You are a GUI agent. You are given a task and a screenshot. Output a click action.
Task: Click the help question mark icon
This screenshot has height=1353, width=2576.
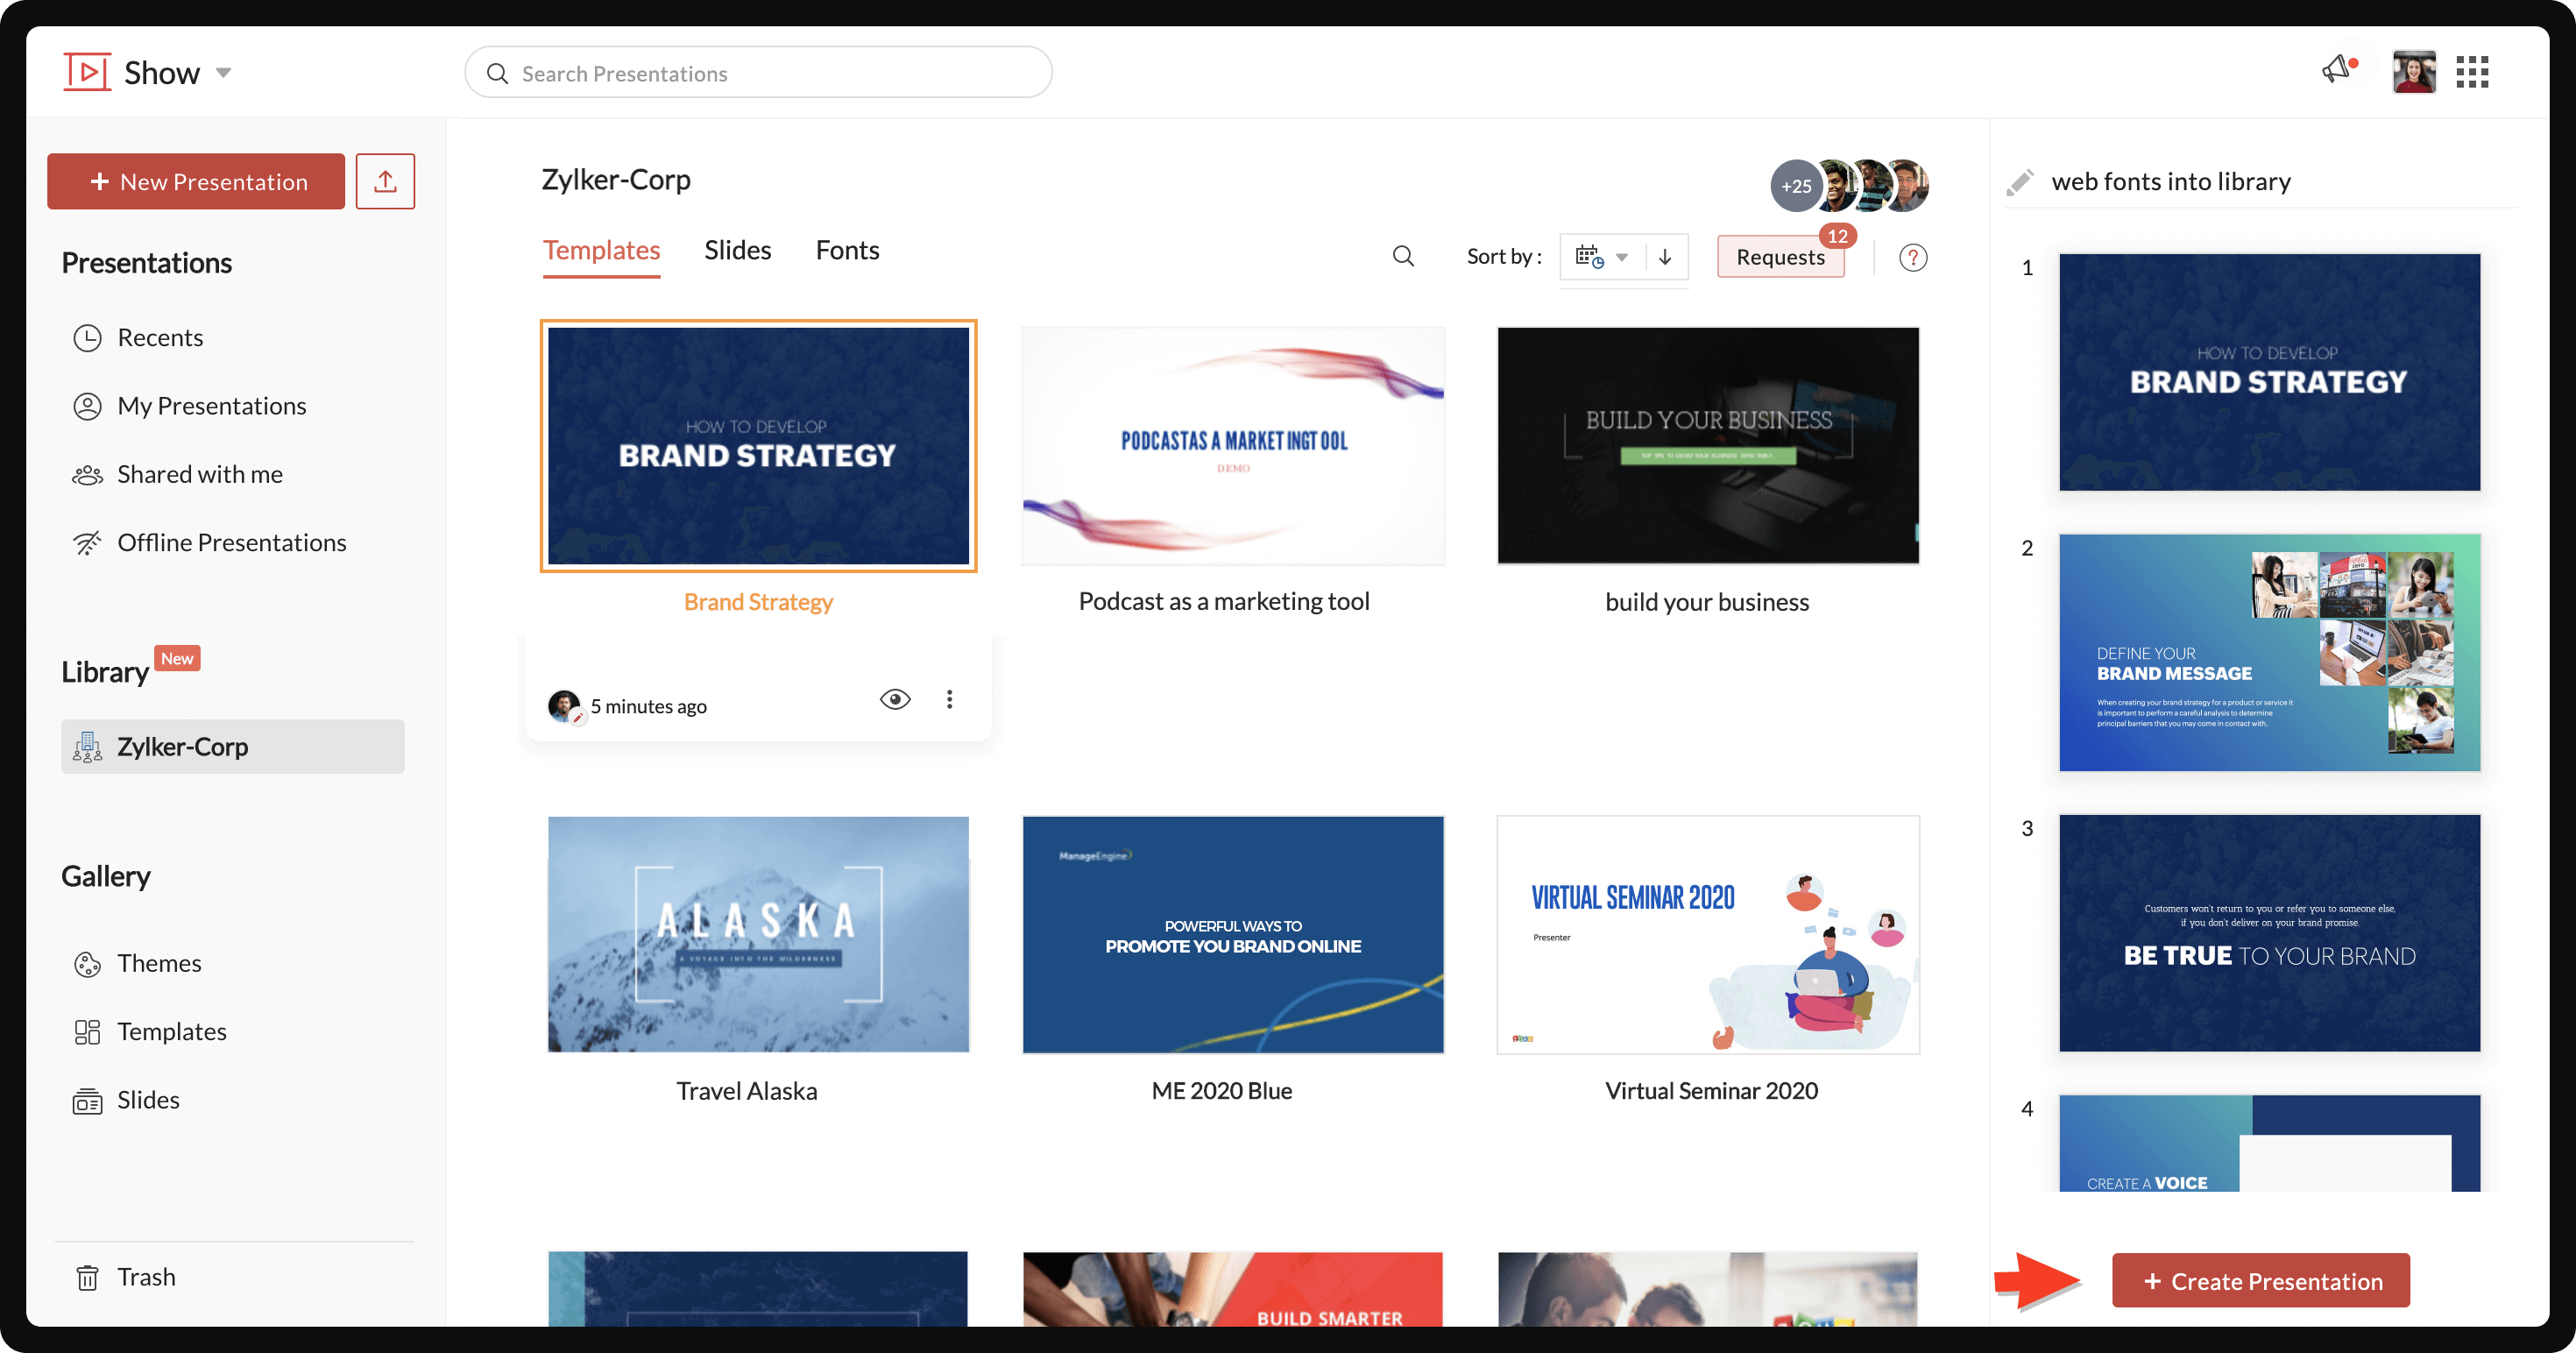tap(1912, 257)
